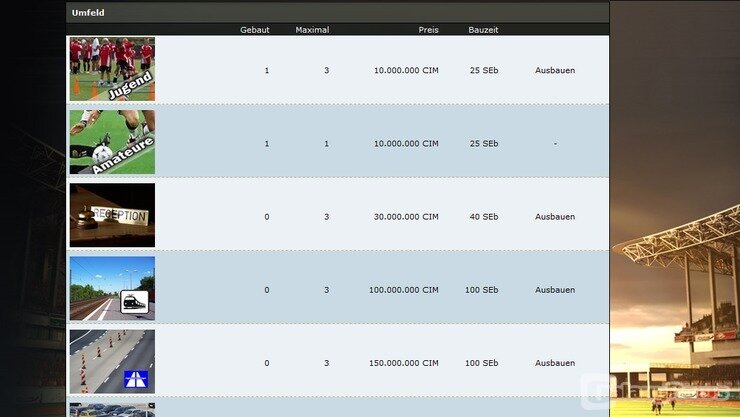Open the Jugend youth training thumbnail
The height and width of the screenshot is (417, 740).
[x=112, y=69]
